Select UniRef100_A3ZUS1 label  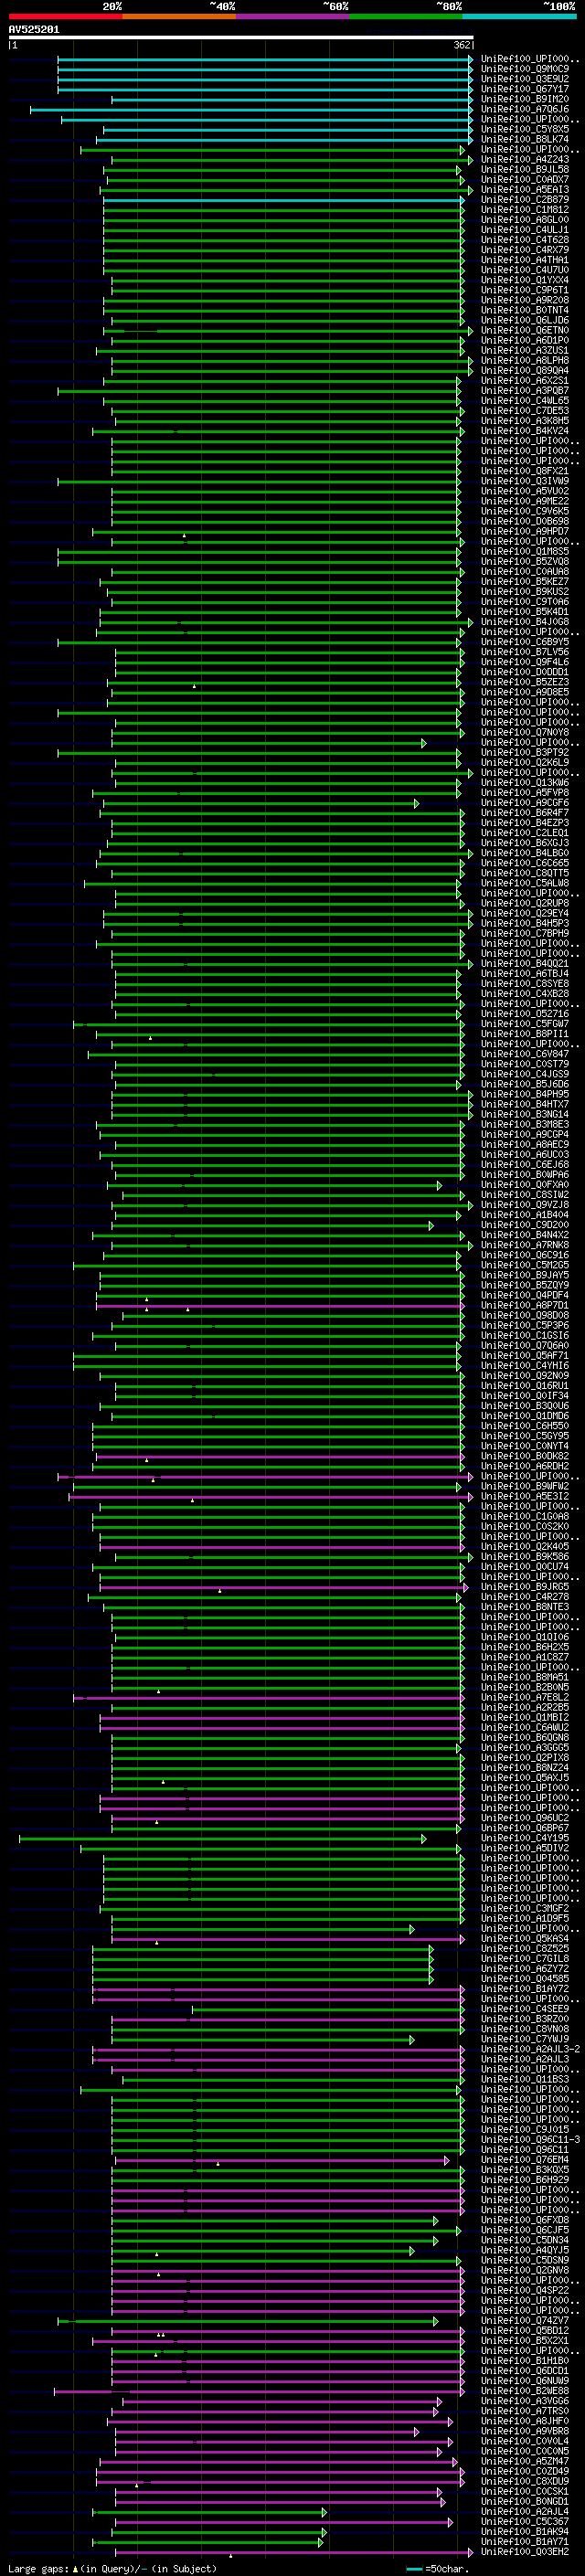click(x=525, y=350)
